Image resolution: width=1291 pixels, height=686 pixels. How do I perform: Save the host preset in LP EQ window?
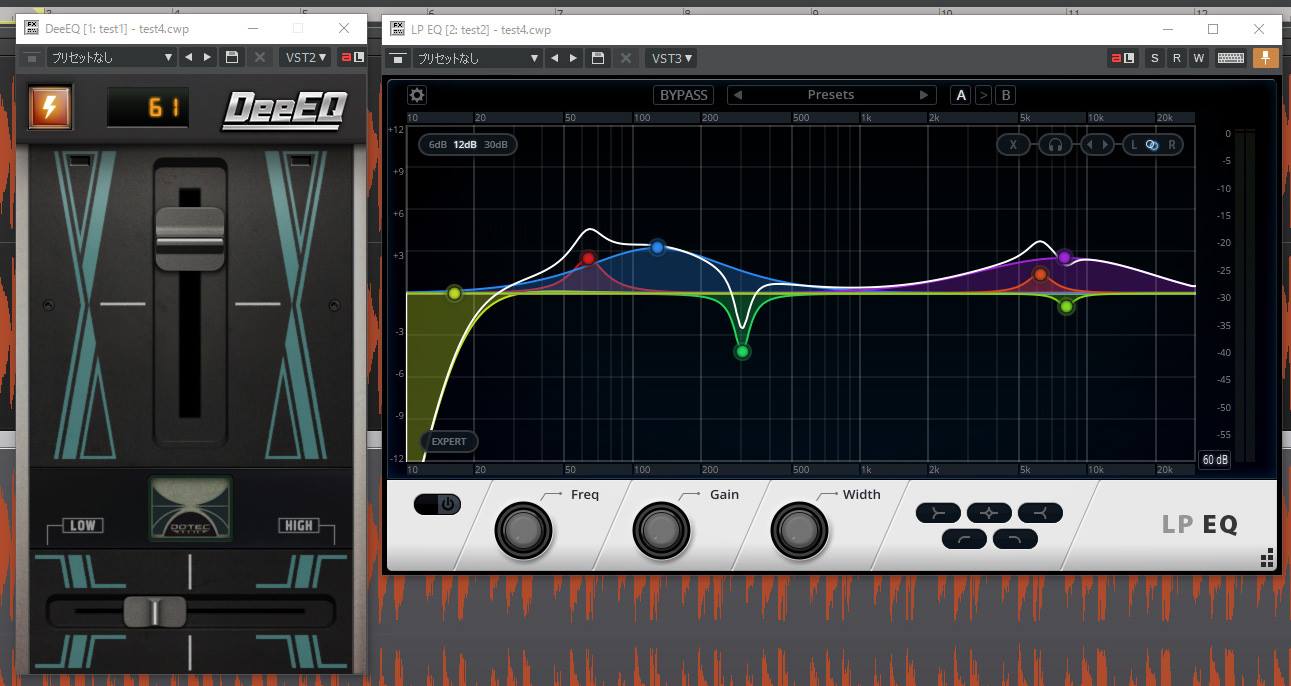coord(598,58)
